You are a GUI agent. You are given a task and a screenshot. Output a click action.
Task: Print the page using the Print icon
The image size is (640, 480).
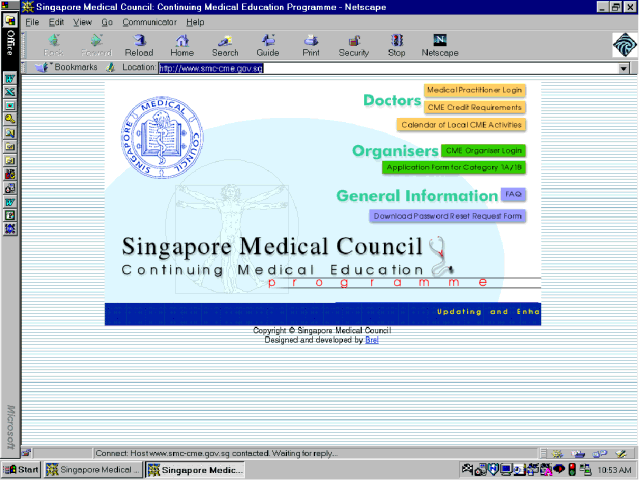pyautogui.click(x=311, y=45)
